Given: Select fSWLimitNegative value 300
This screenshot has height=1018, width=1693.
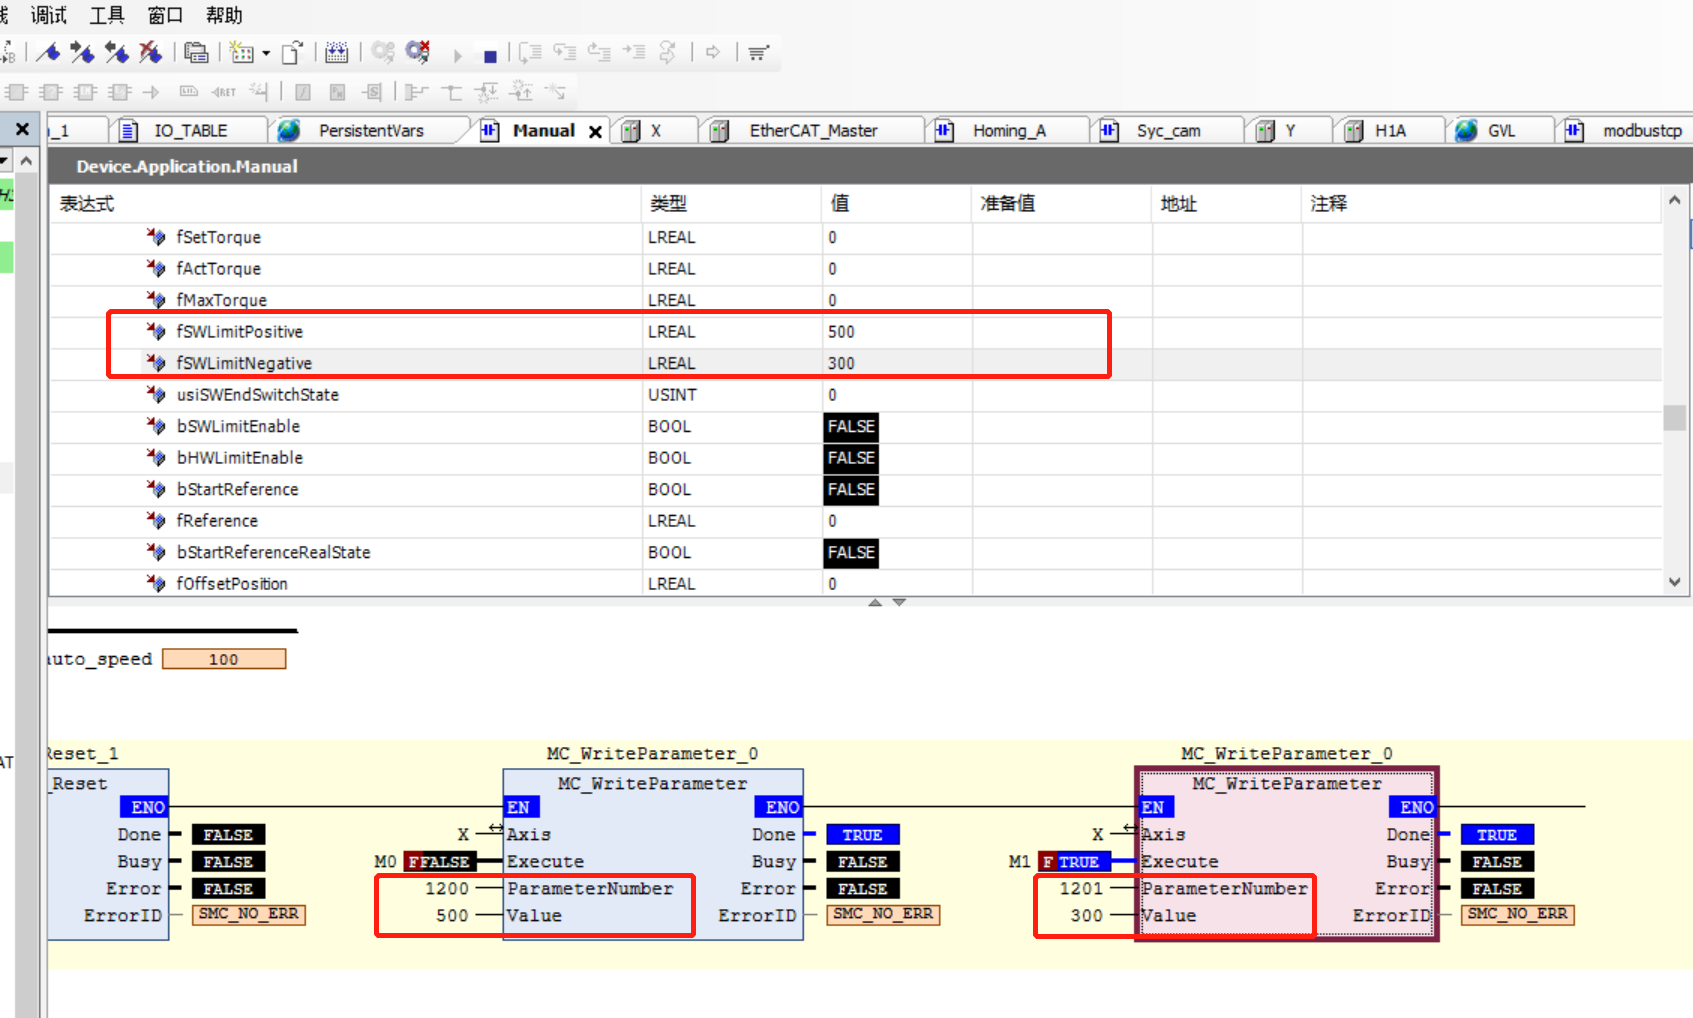Looking at the screenshot, I should click(841, 364).
